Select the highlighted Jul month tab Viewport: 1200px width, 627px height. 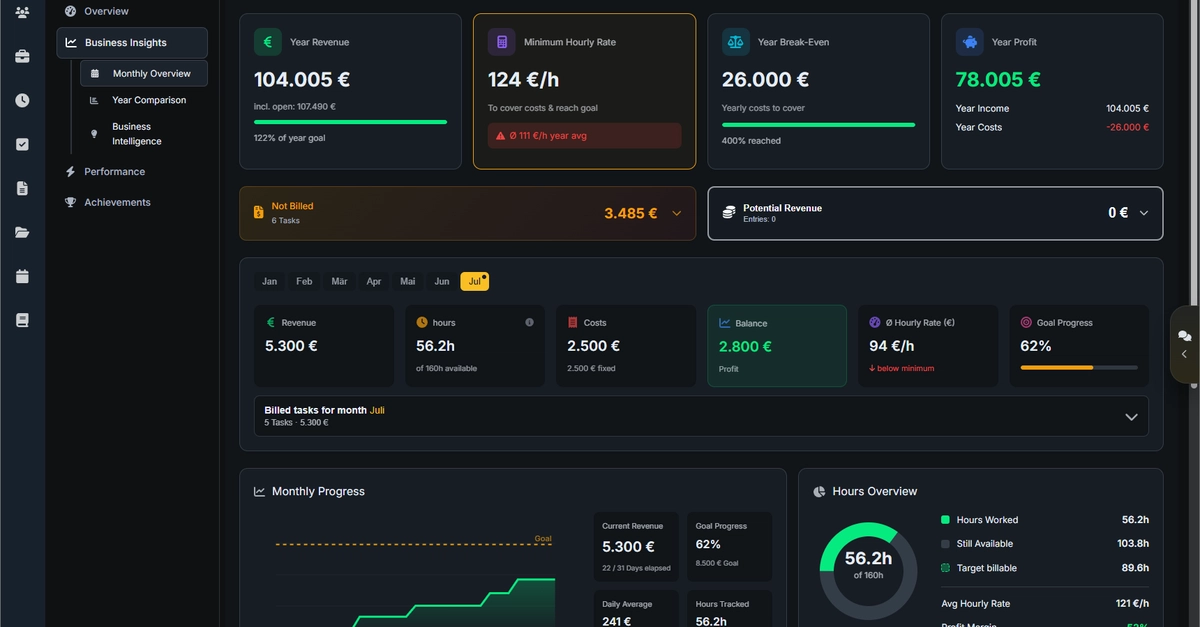[x=474, y=281]
